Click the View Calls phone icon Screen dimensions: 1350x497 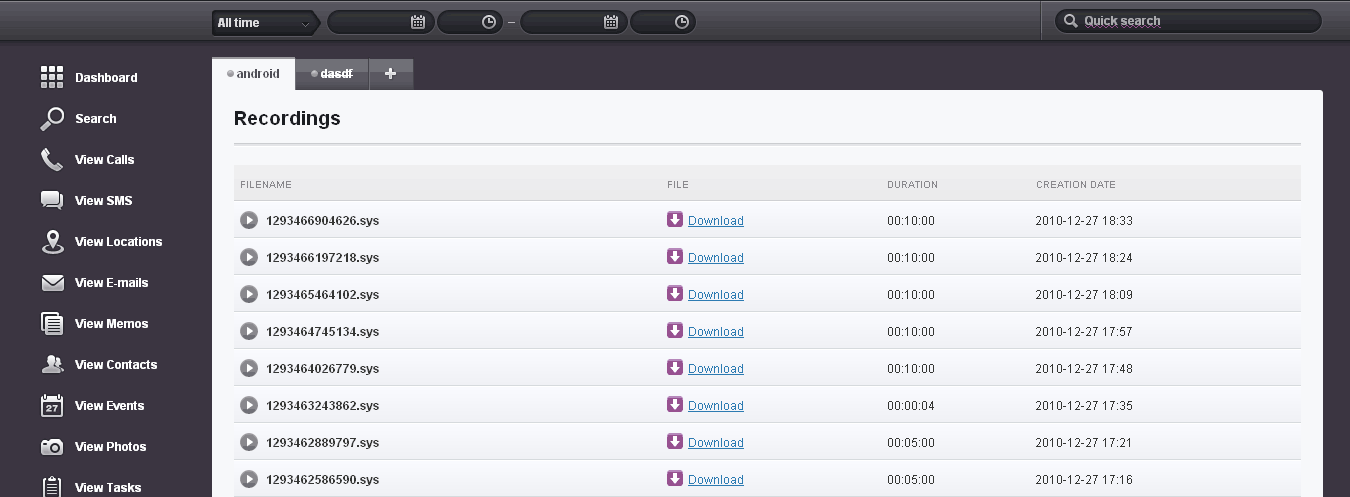pos(52,160)
